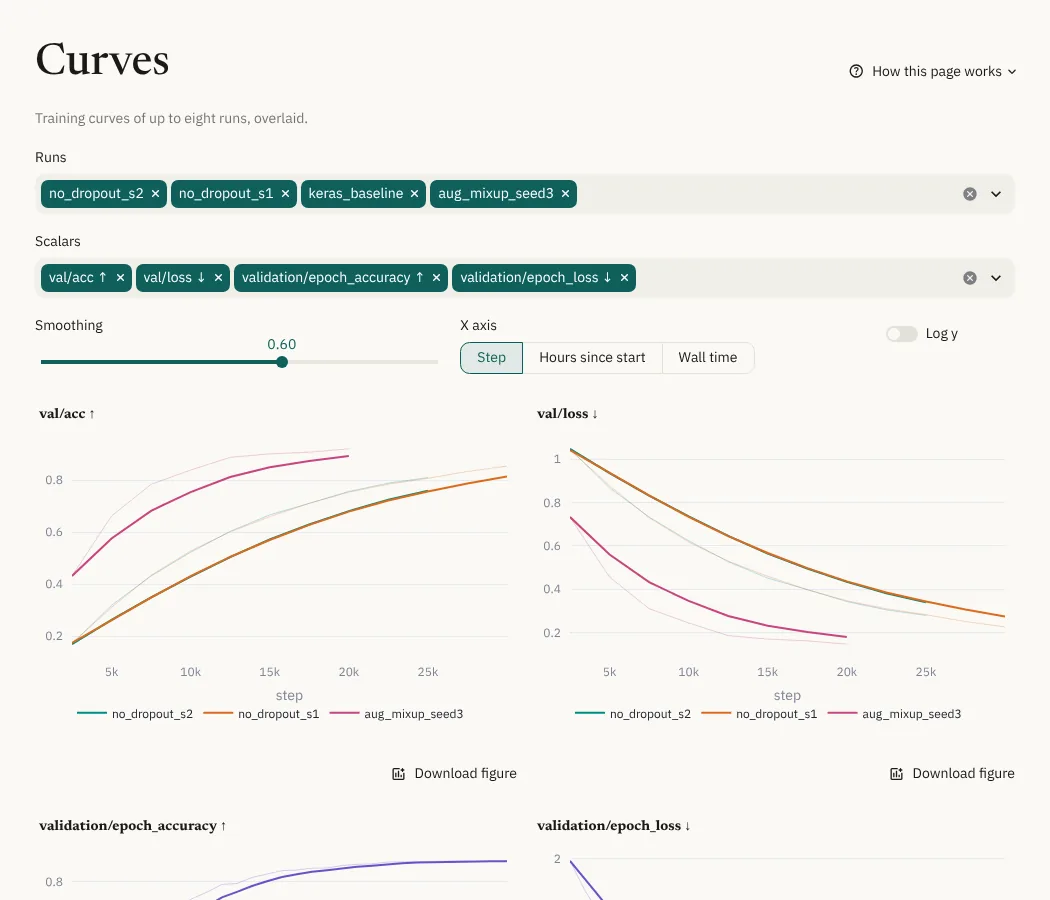Remove validation/epoch_accuracy scalar chip
Image resolution: width=1050 pixels, height=900 pixels.
pyautogui.click(x=436, y=278)
